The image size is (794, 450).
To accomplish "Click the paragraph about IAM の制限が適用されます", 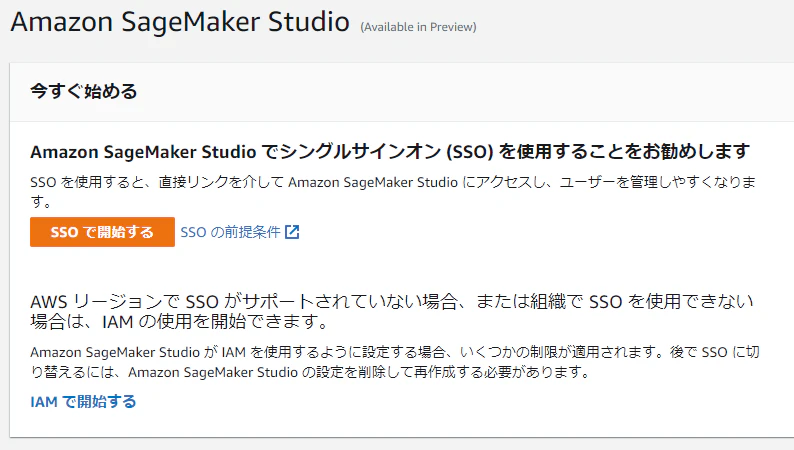I will point(395,362).
